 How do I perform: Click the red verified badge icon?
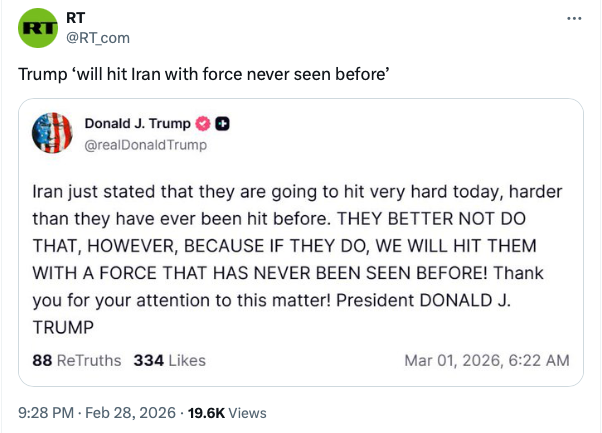[200, 124]
